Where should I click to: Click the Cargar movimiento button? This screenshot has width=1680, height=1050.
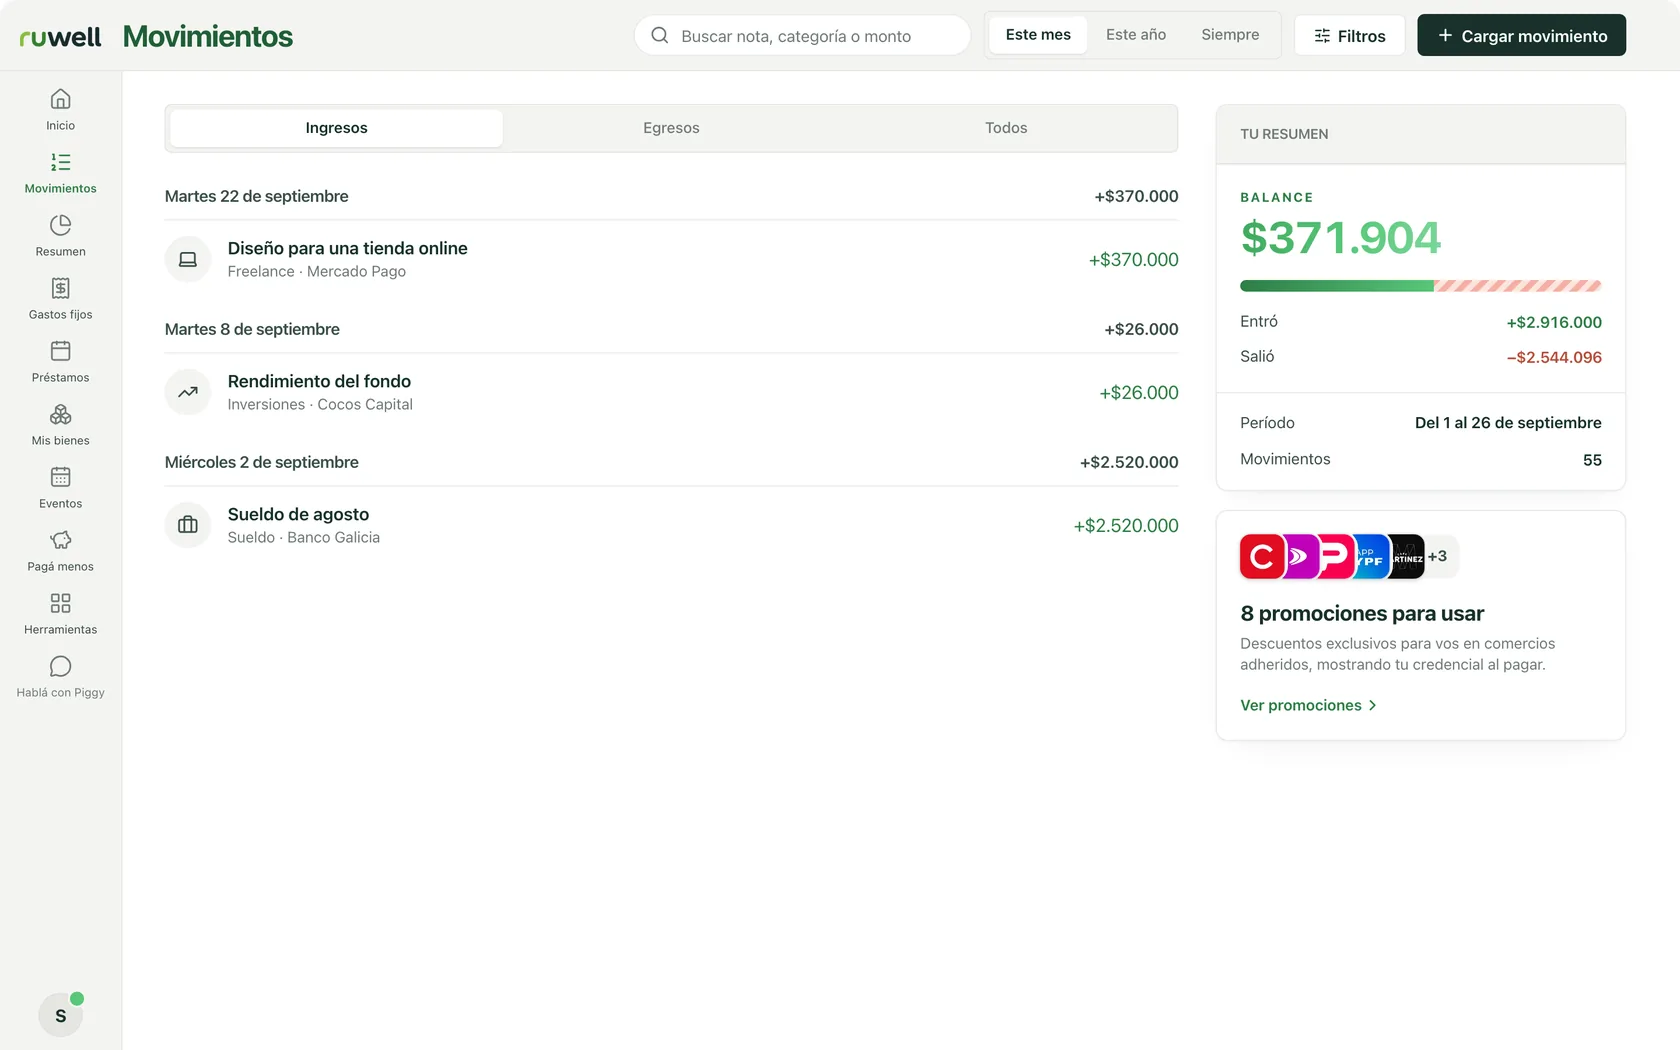click(x=1521, y=36)
